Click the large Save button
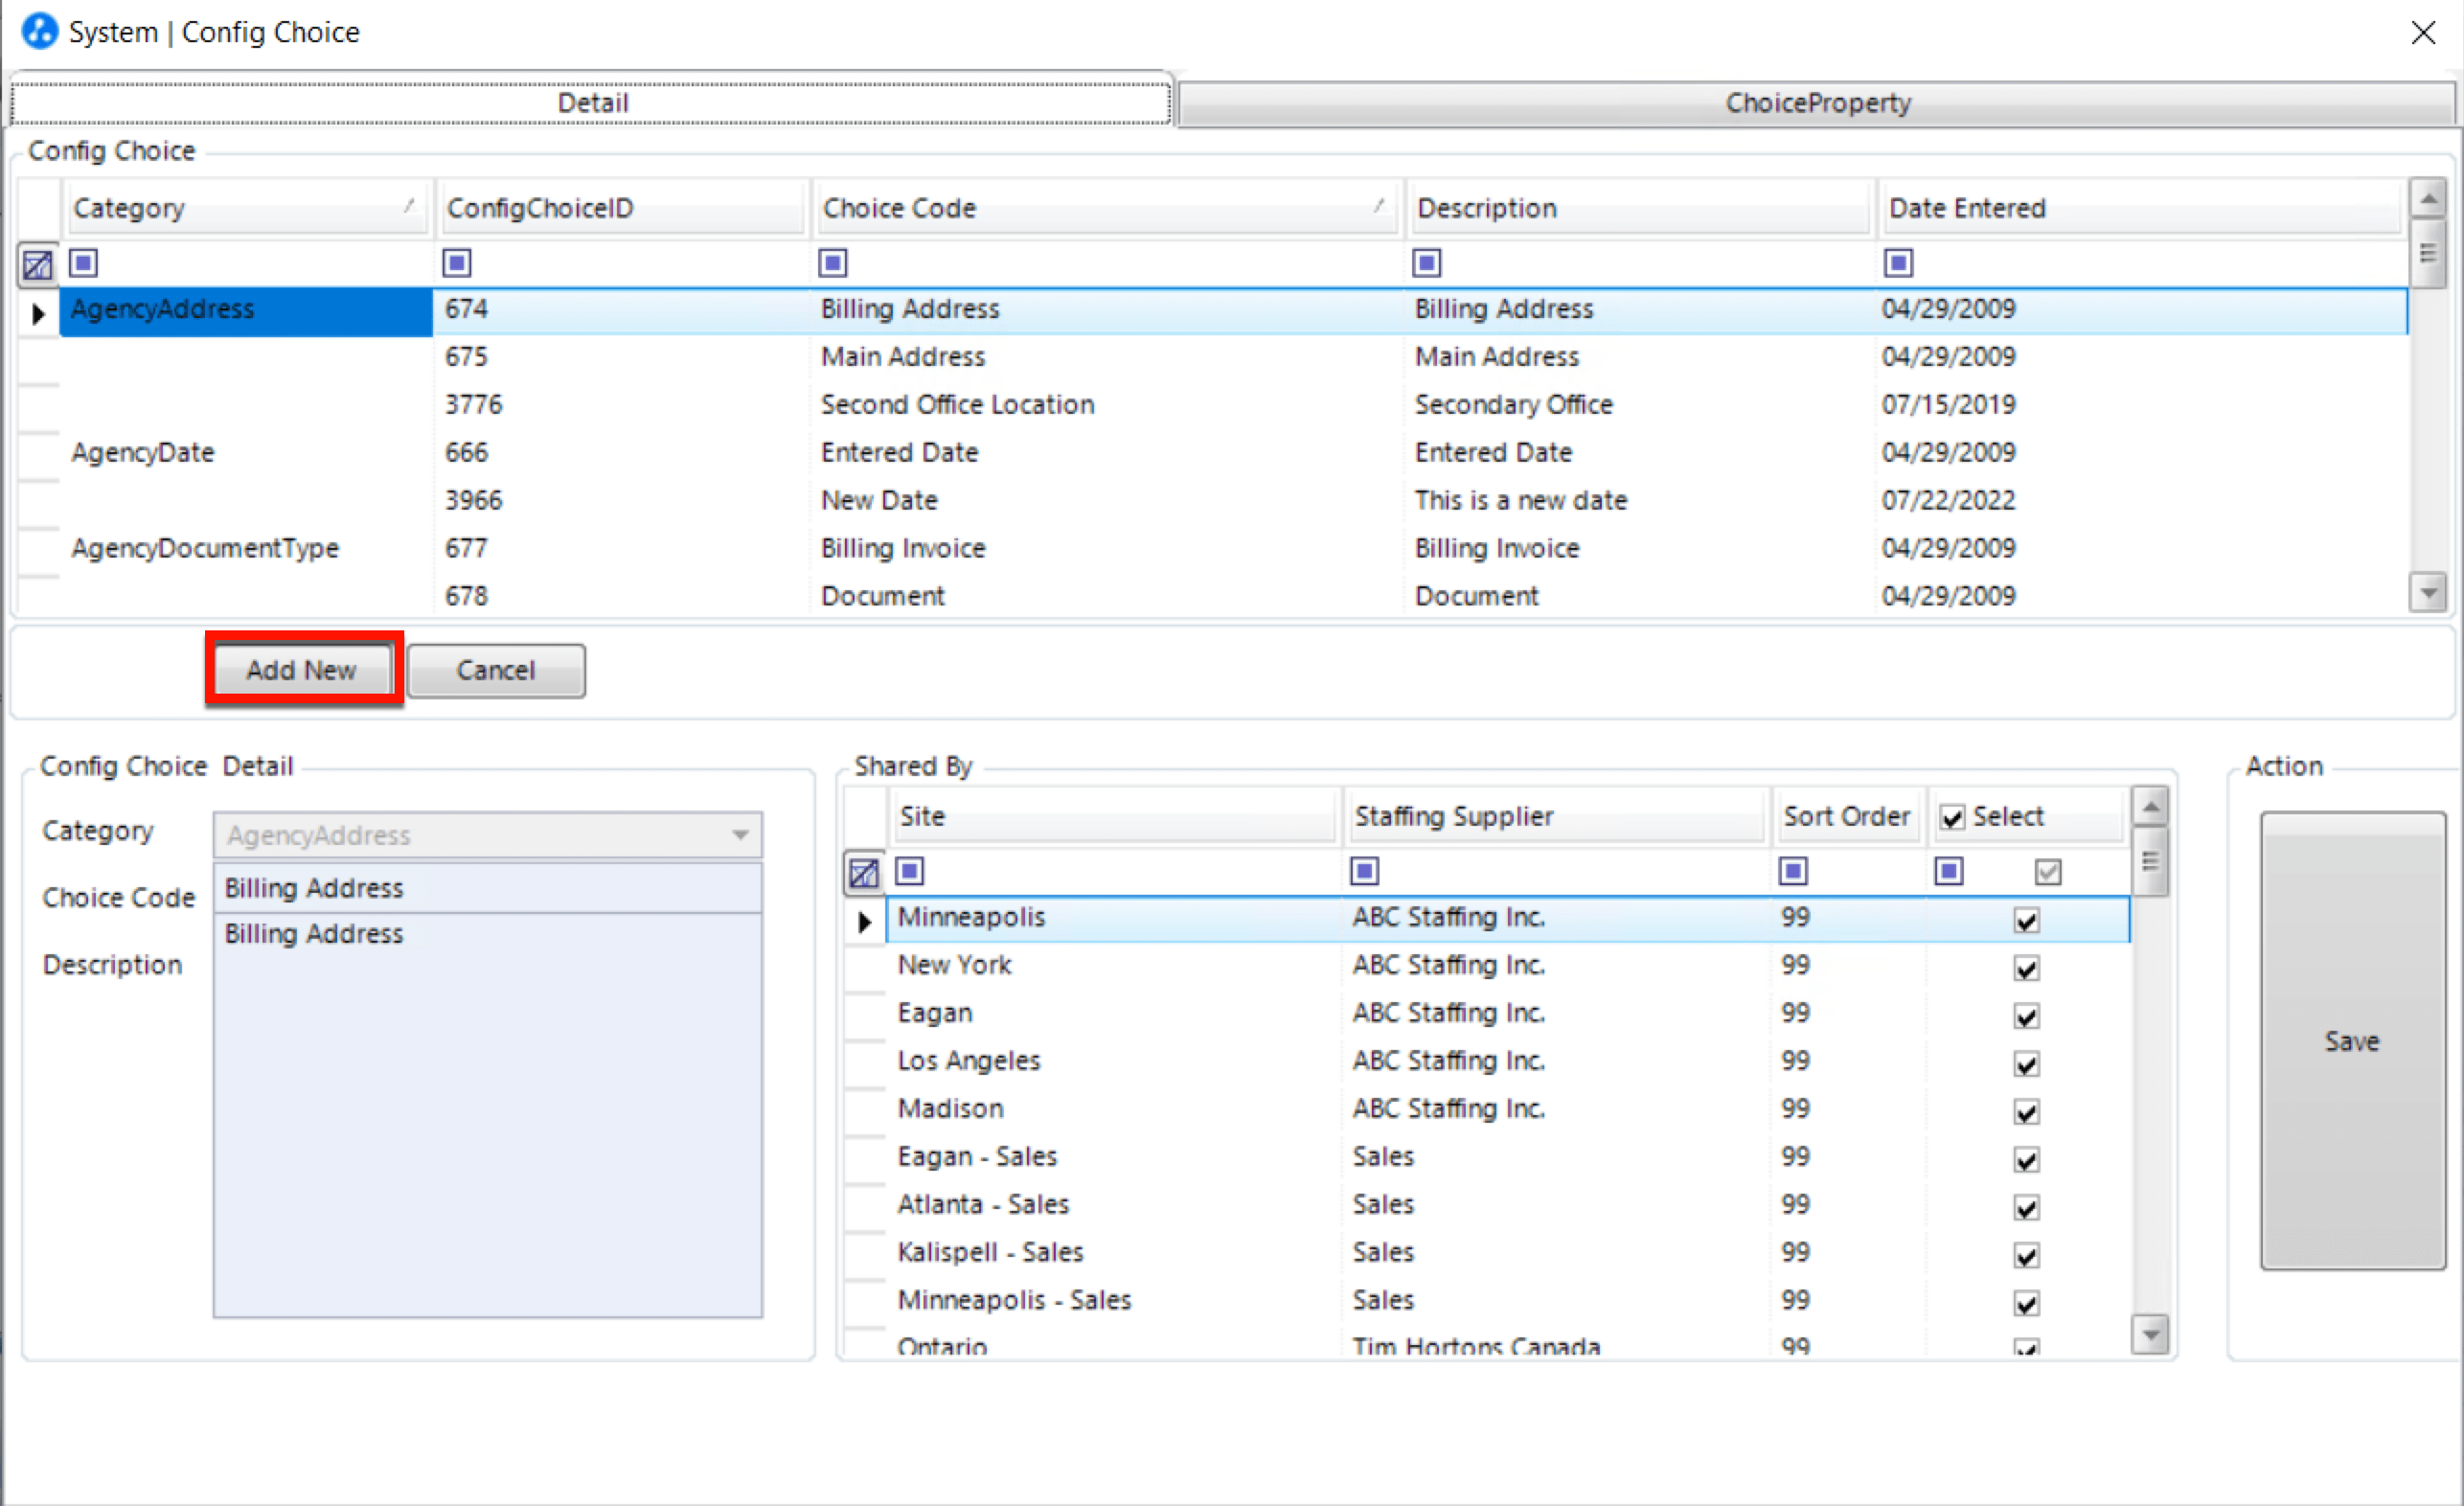 pos(2351,1040)
